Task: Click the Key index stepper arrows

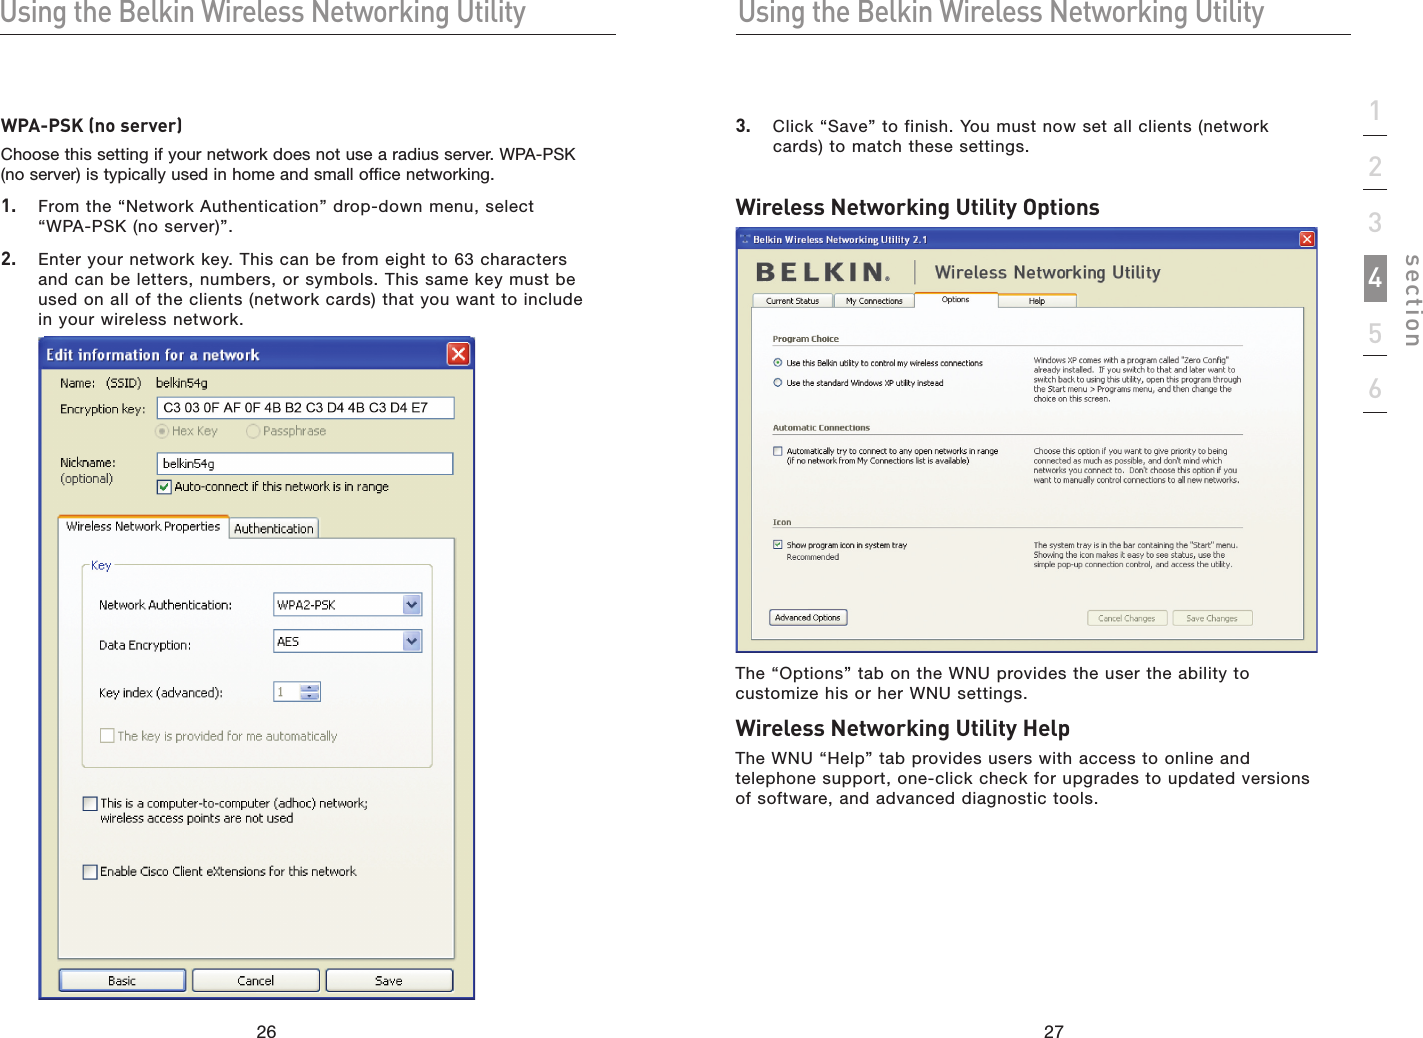Action: point(310,692)
